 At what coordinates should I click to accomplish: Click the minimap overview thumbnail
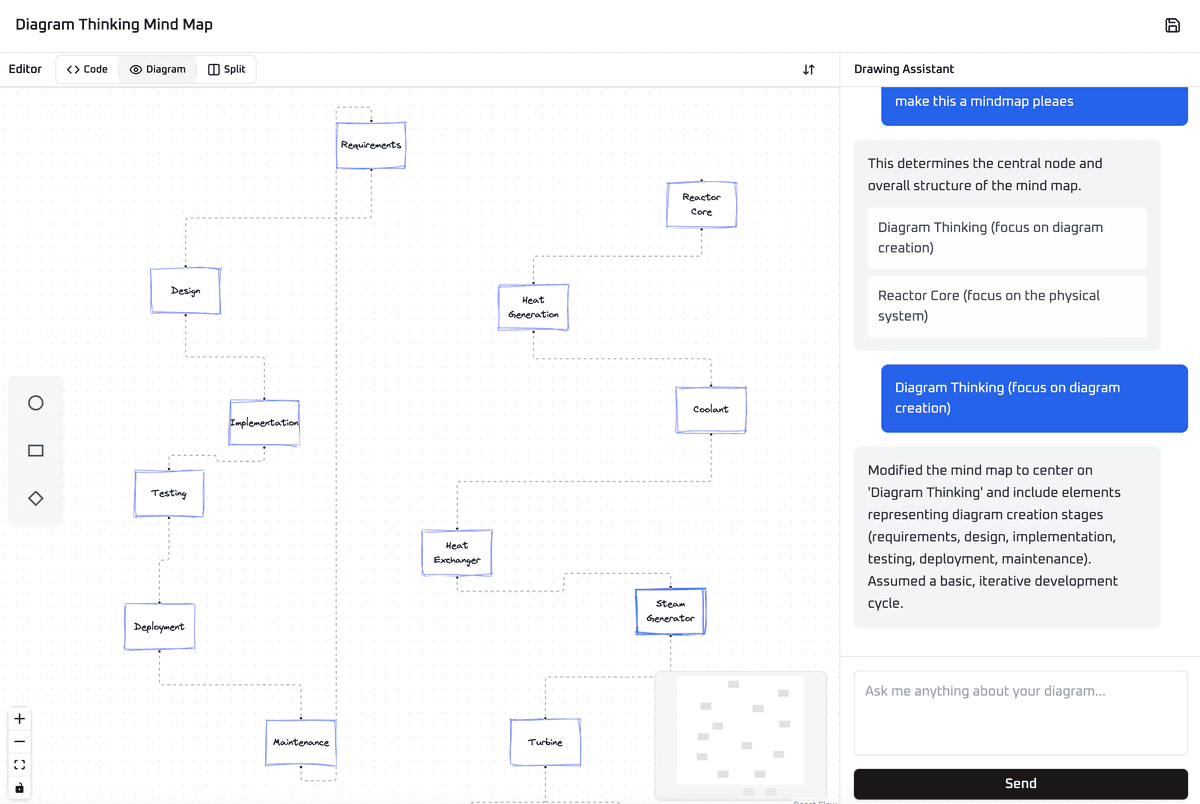point(740,735)
